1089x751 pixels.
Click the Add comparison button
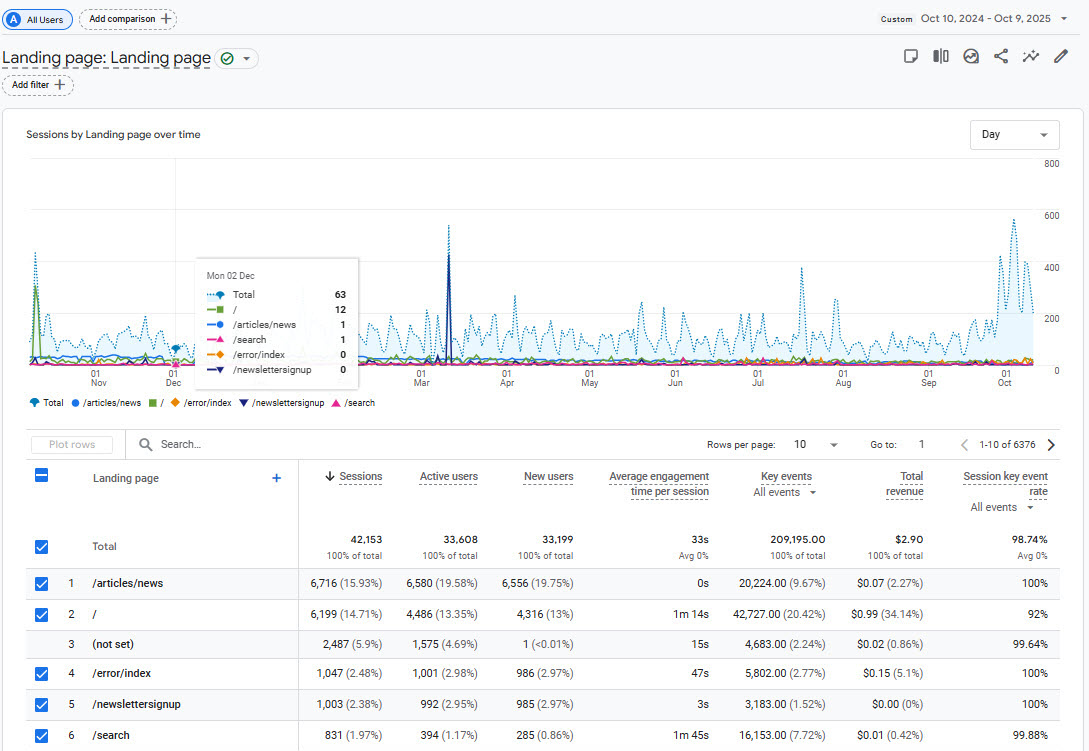[127, 18]
